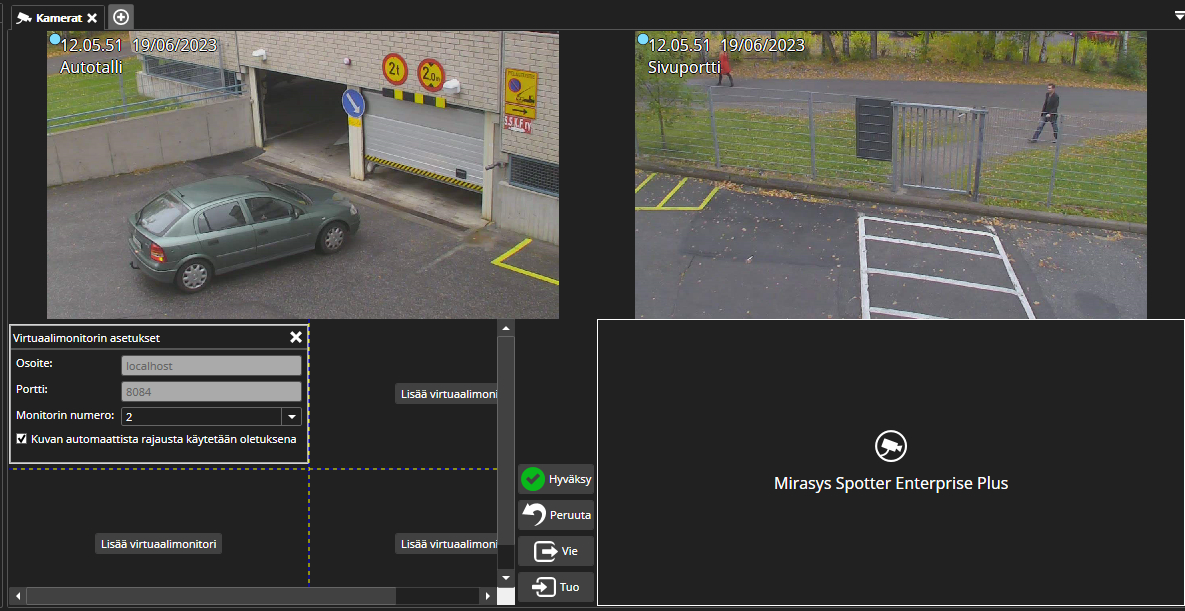Close the Kamerat tab

pos(92,18)
